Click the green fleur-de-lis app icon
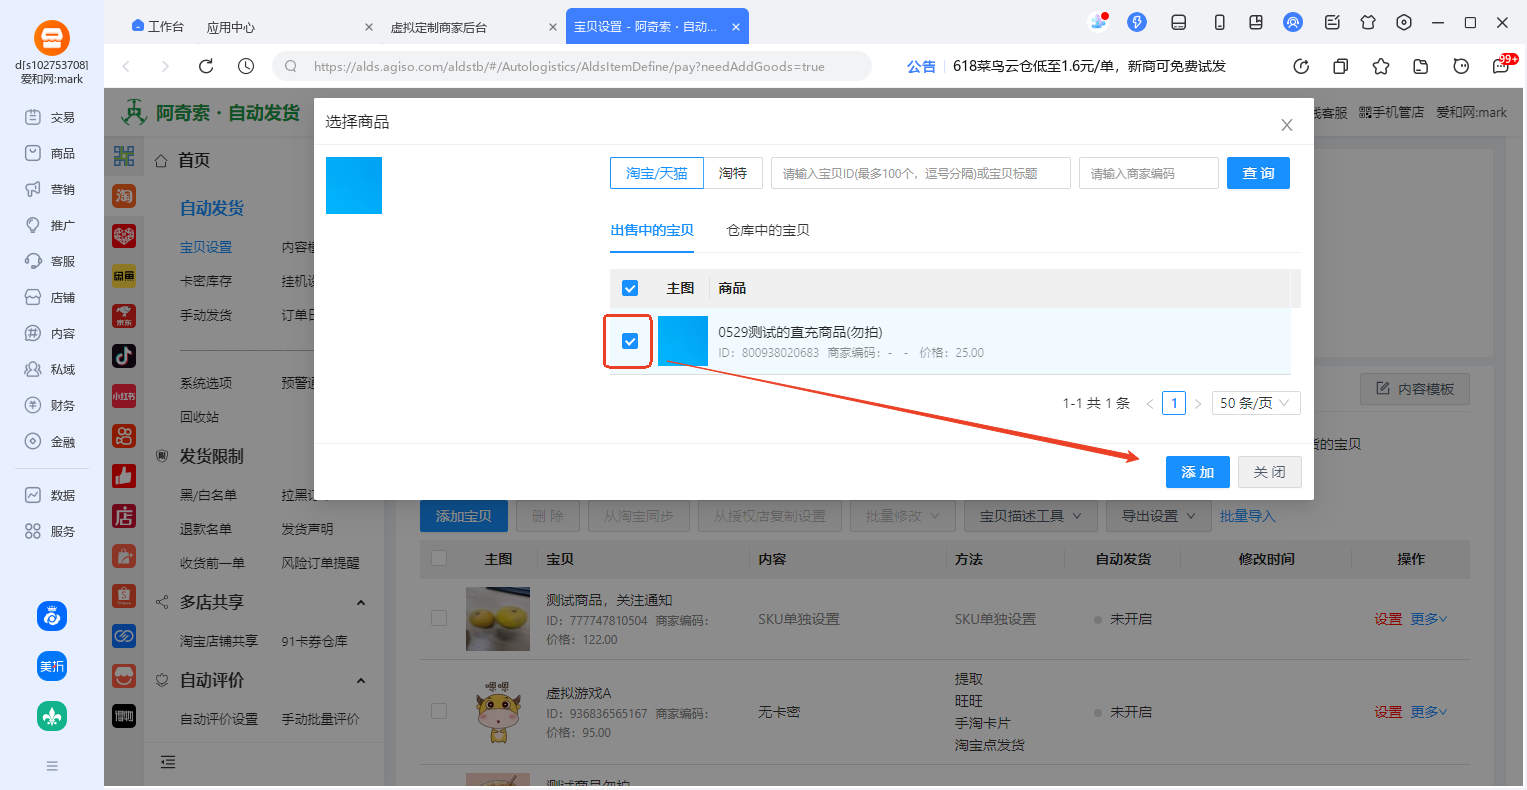1527x790 pixels. click(52, 715)
